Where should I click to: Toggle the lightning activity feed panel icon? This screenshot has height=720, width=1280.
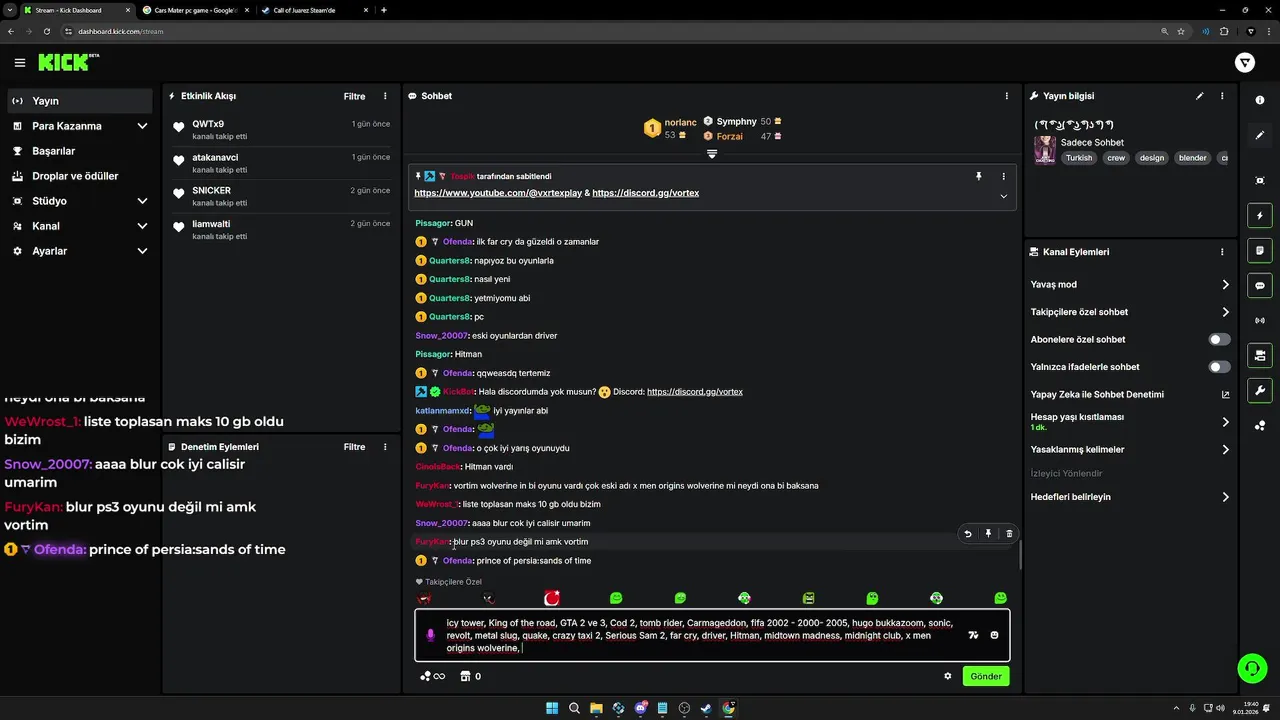pyautogui.click(x=1260, y=215)
